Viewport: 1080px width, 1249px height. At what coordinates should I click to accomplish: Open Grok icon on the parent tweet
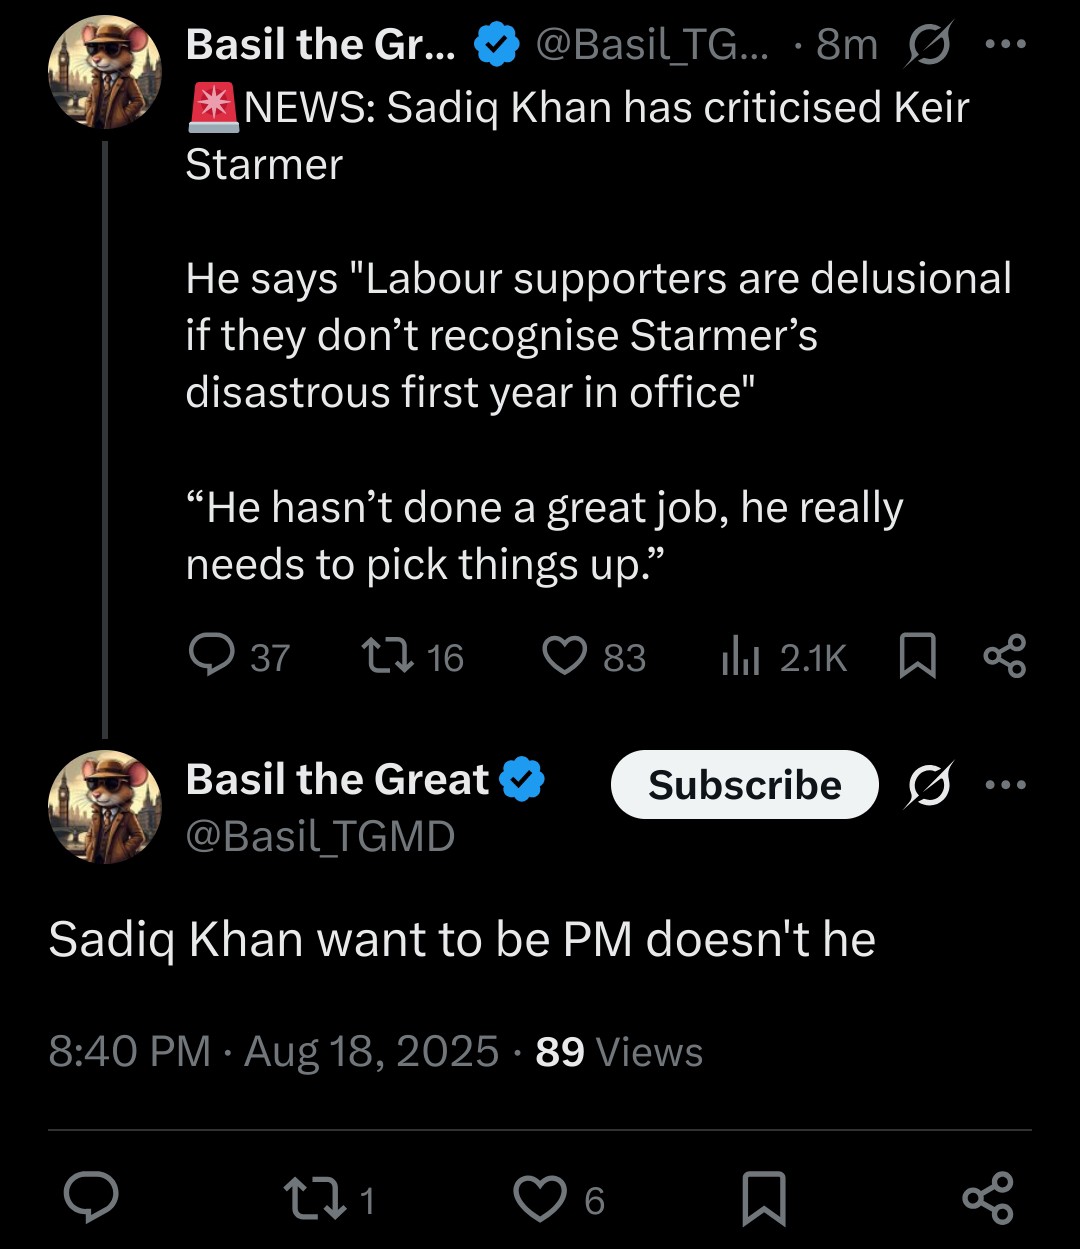(x=930, y=45)
